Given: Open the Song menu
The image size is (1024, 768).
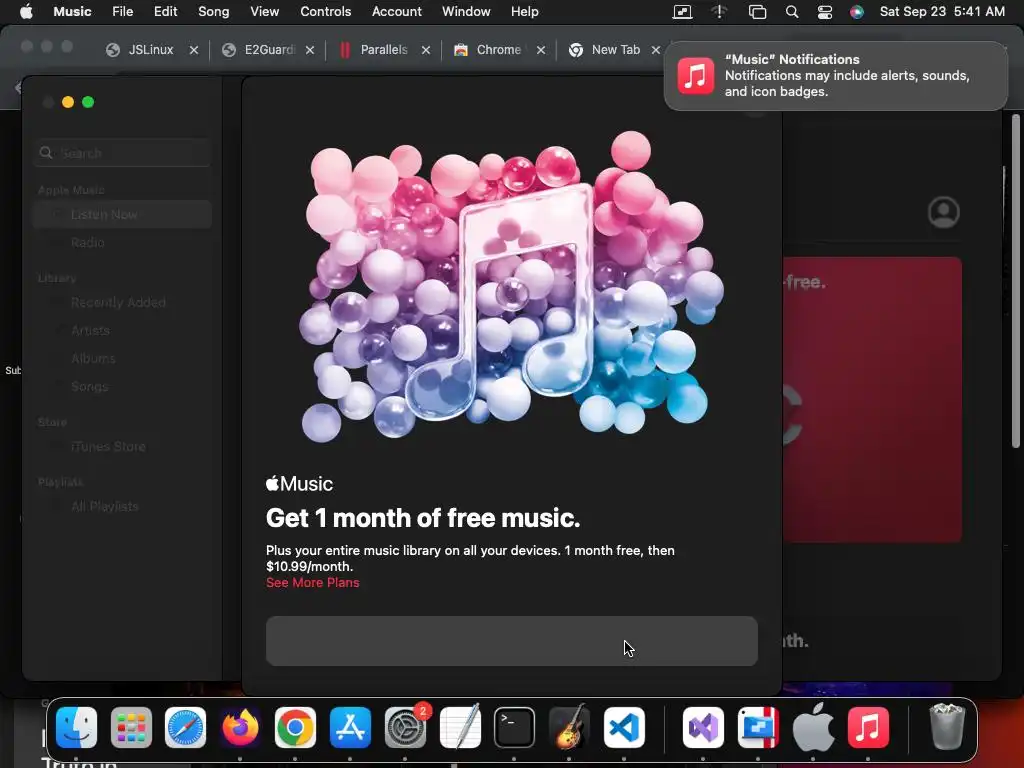Looking at the screenshot, I should 214,11.
